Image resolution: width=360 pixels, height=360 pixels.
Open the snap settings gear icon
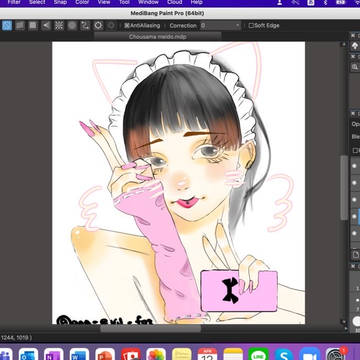click(x=98, y=26)
